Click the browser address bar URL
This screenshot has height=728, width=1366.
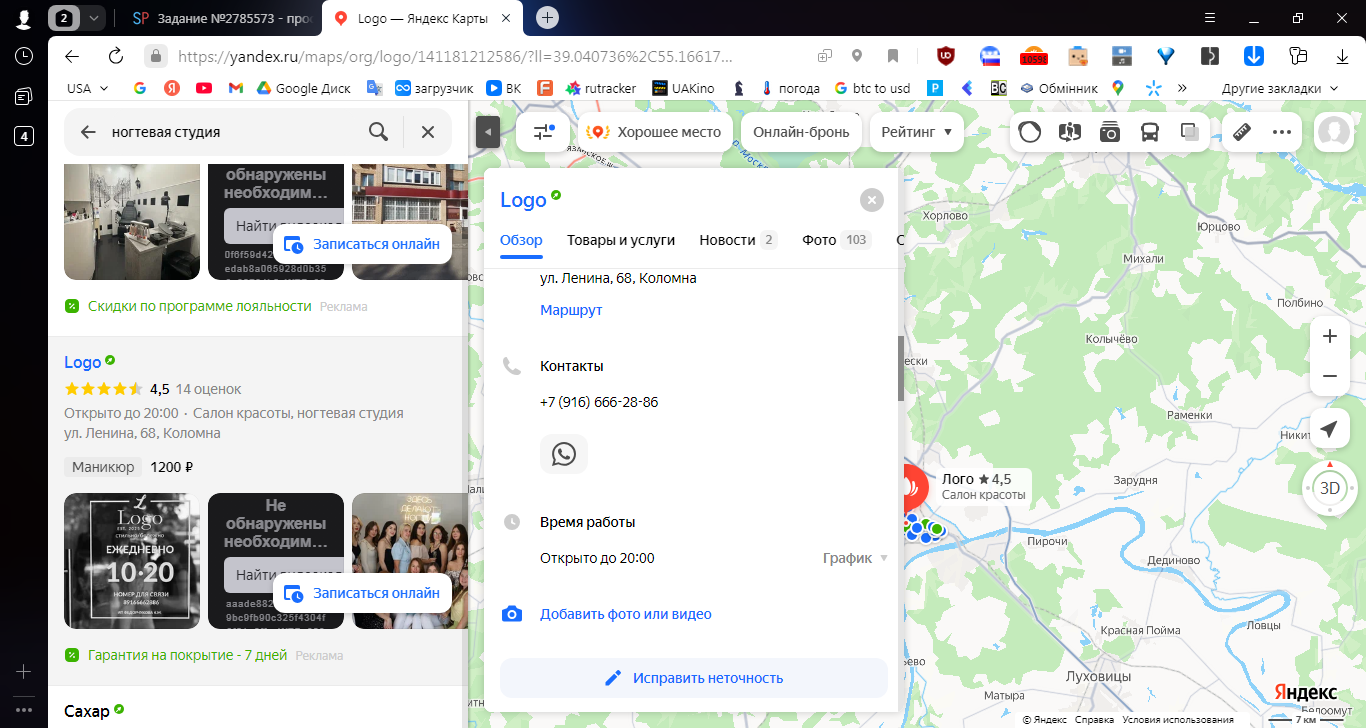455,56
